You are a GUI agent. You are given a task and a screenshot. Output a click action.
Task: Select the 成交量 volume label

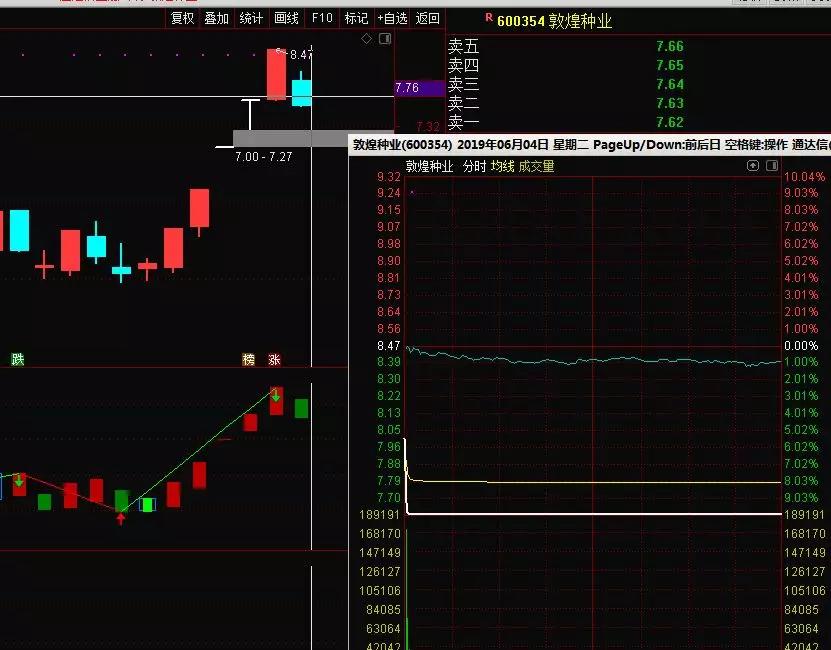coord(536,166)
